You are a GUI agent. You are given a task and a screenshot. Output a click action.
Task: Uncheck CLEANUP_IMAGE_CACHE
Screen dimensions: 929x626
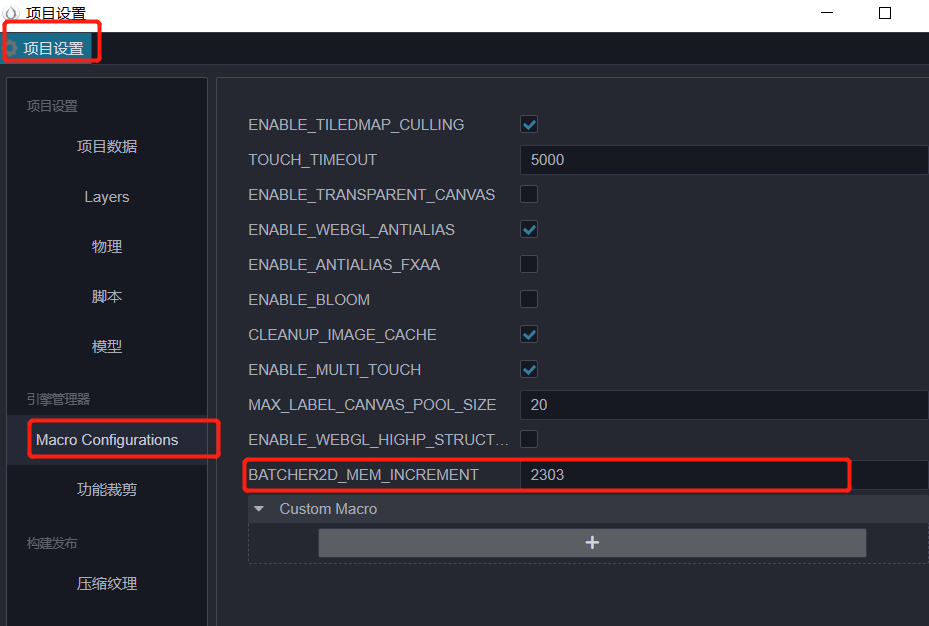(529, 334)
